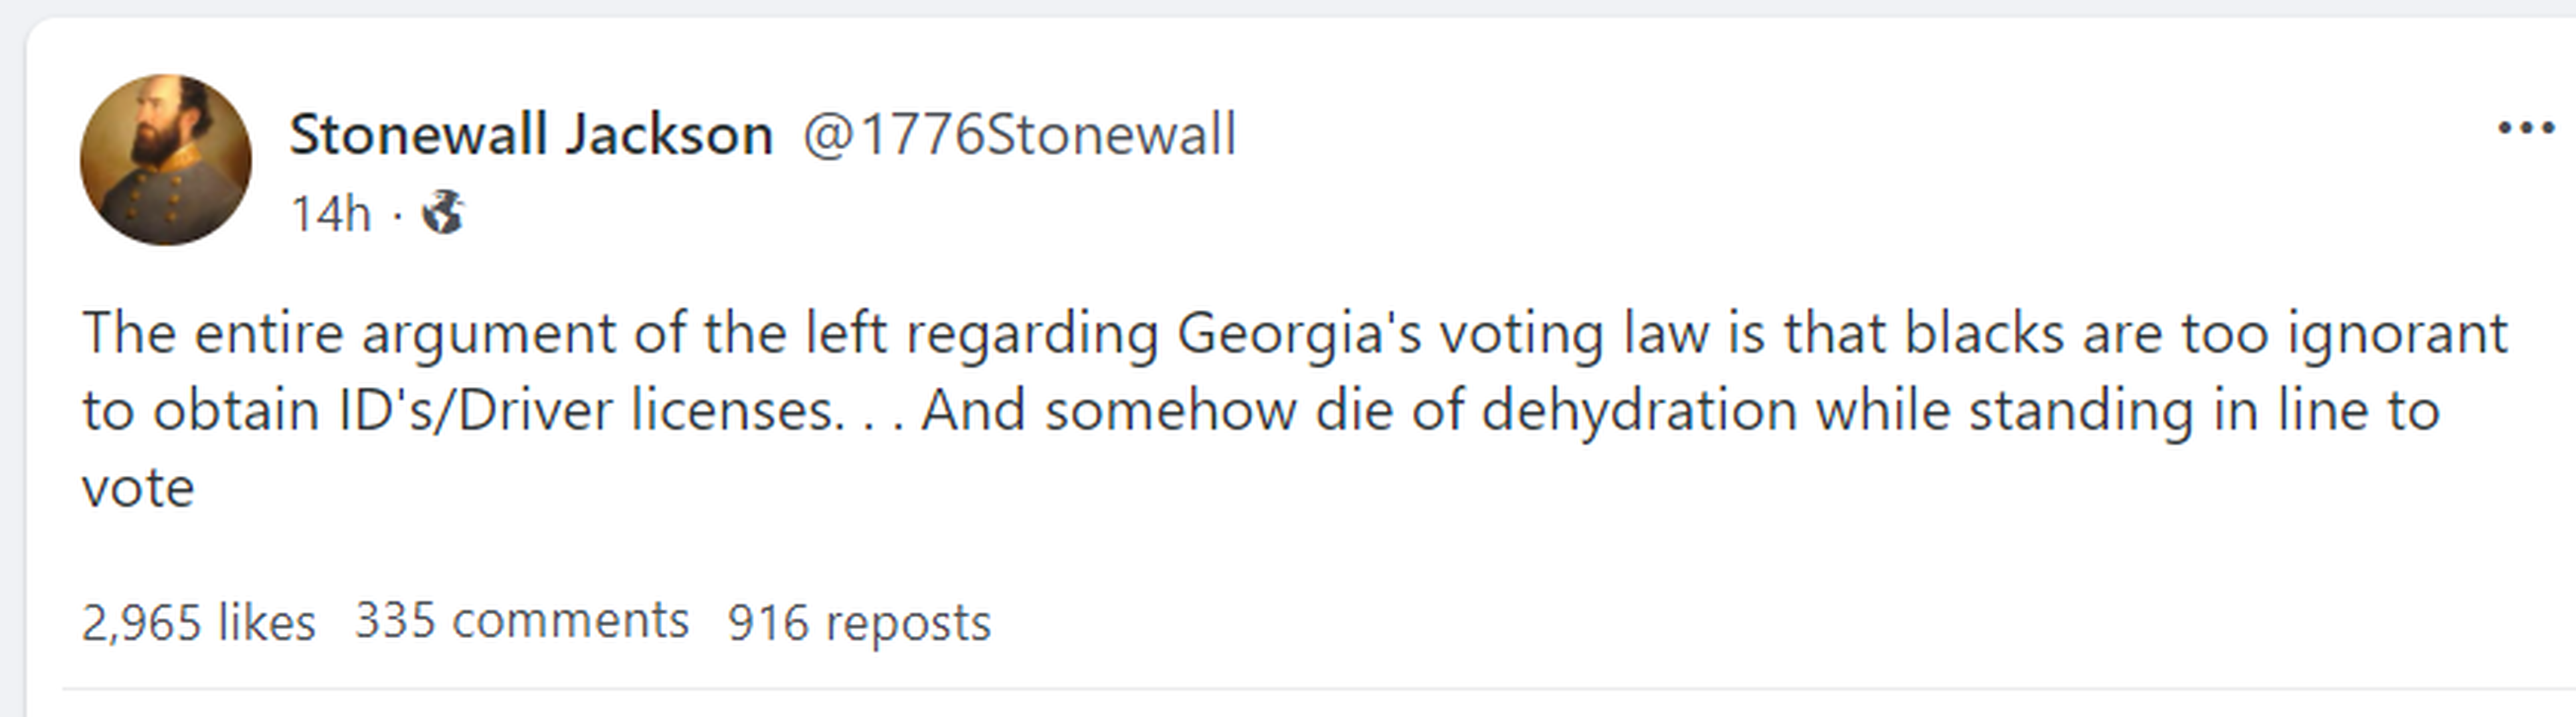This screenshot has width=2576, height=717.
Task: Click the globe public visibility icon
Action: (x=442, y=213)
